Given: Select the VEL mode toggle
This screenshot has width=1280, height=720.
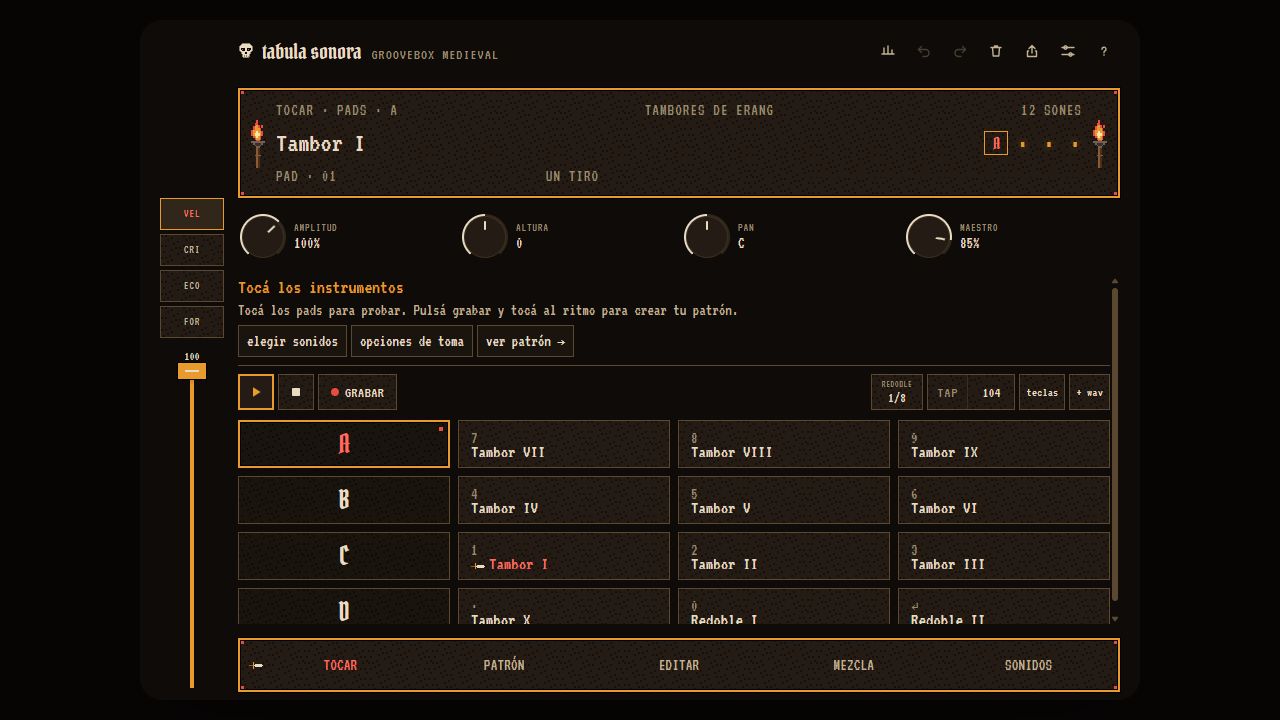Looking at the screenshot, I should coord(192,214).
